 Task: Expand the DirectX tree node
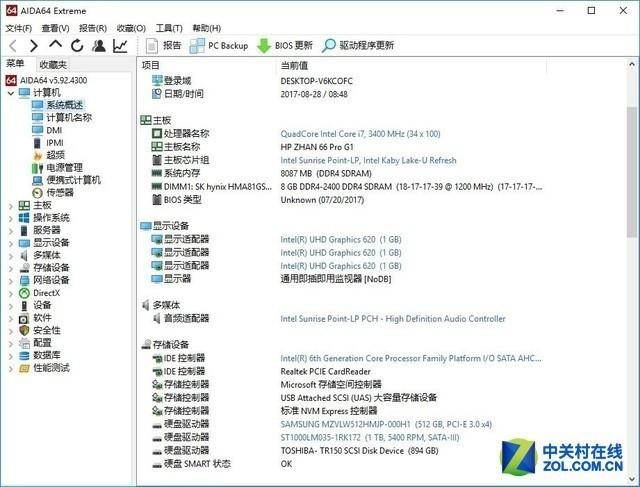(11, 294)
